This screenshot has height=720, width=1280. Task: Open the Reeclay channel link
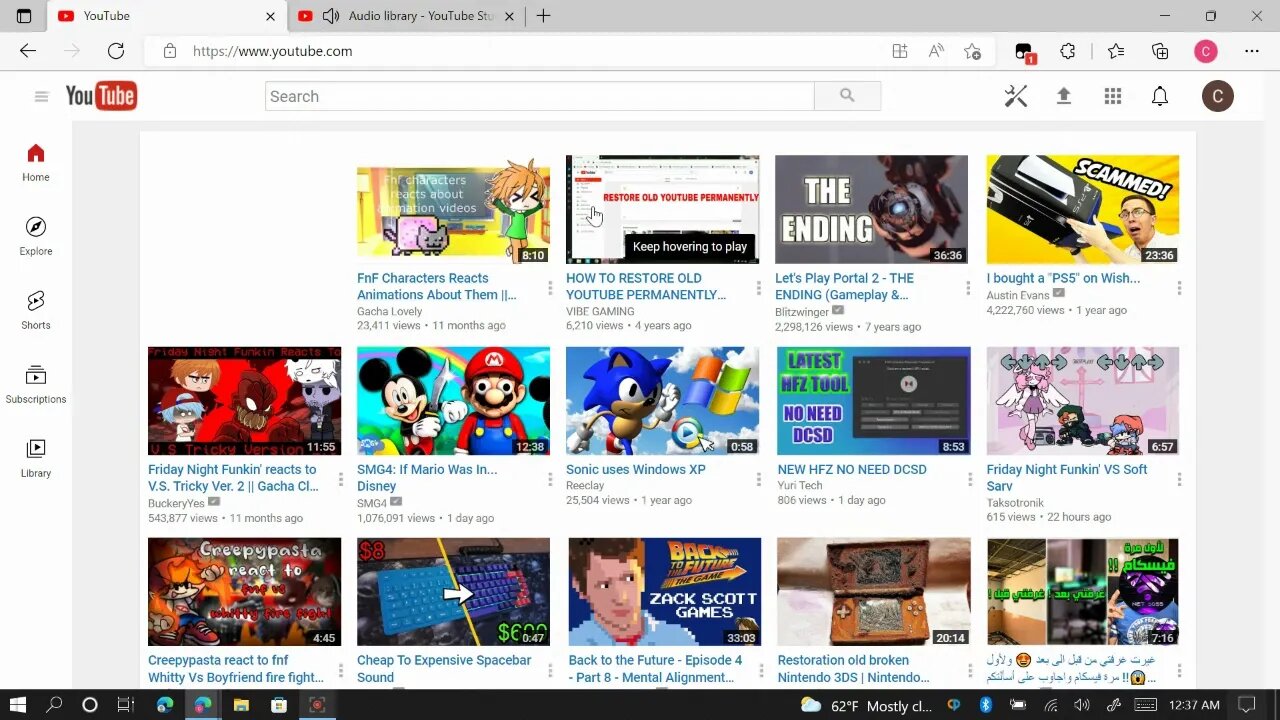pyautogui.click(x=585, y=485)
